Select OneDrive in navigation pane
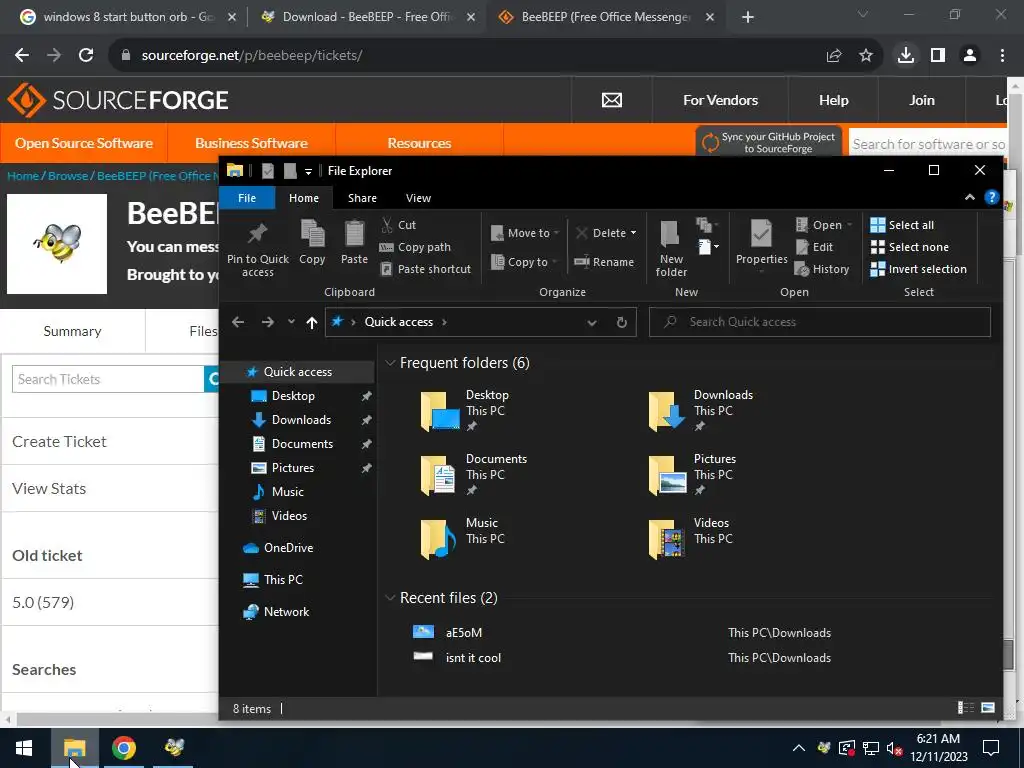Image resolution: width=1024 pixels, height=768 pixels. (x=288, y=547)
